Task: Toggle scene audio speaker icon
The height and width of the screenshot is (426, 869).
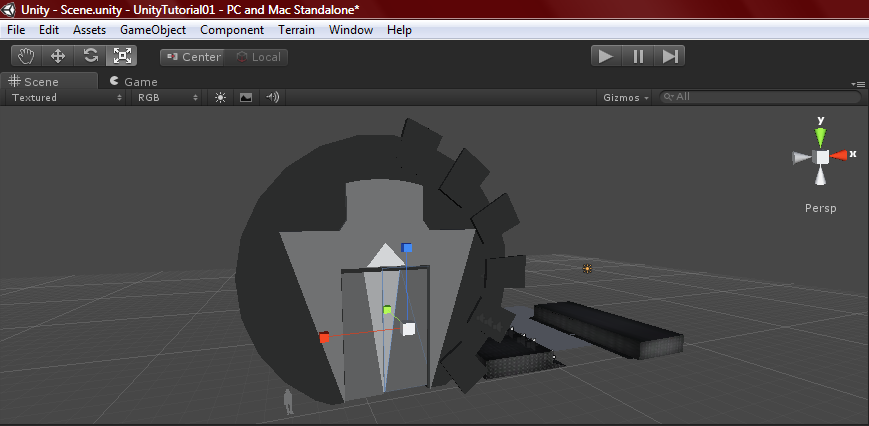Action: (x=272, y=97)
